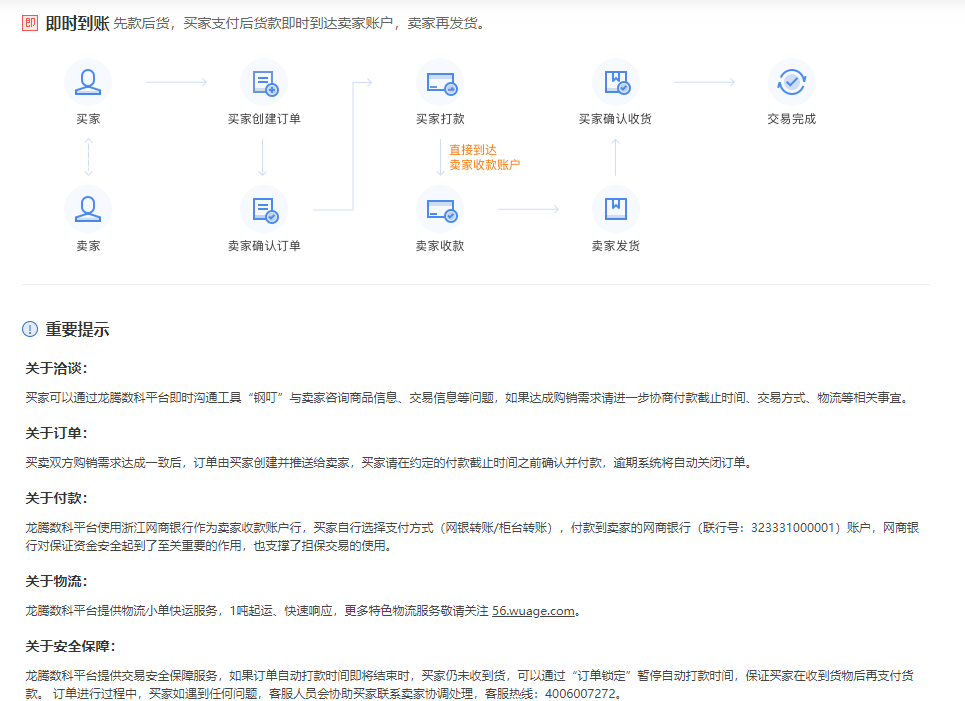This screenshot has width=965, height=701.
Task: Click the 关于物流 section heading
Action: pos(56,581)
